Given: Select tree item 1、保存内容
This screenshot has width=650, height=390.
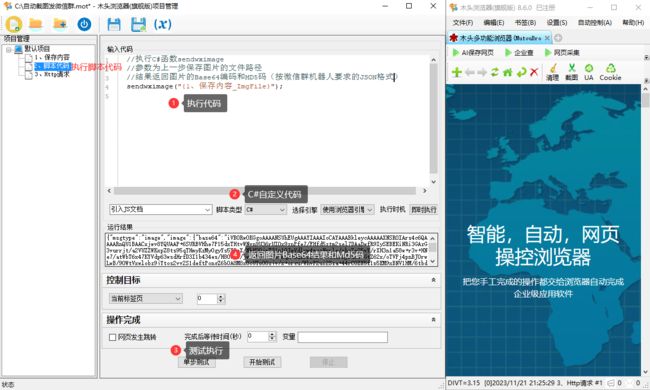Looking at the screenshot, I should [52, 57].
